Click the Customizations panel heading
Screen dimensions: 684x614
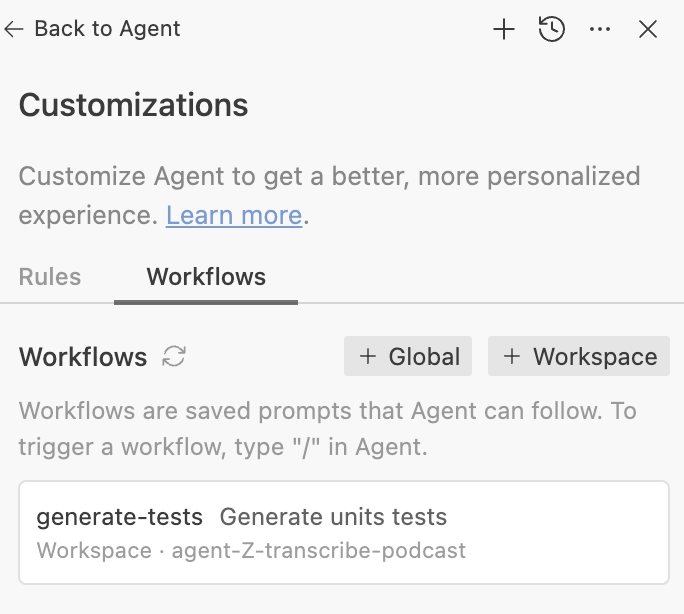tap(134, 105)
